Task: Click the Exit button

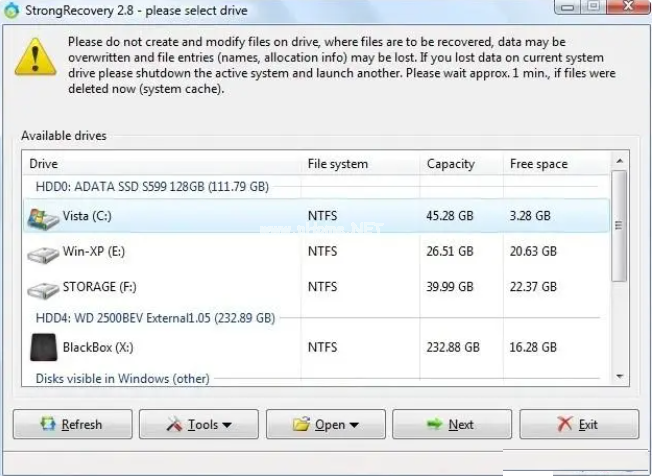Action: pos(577,424)
